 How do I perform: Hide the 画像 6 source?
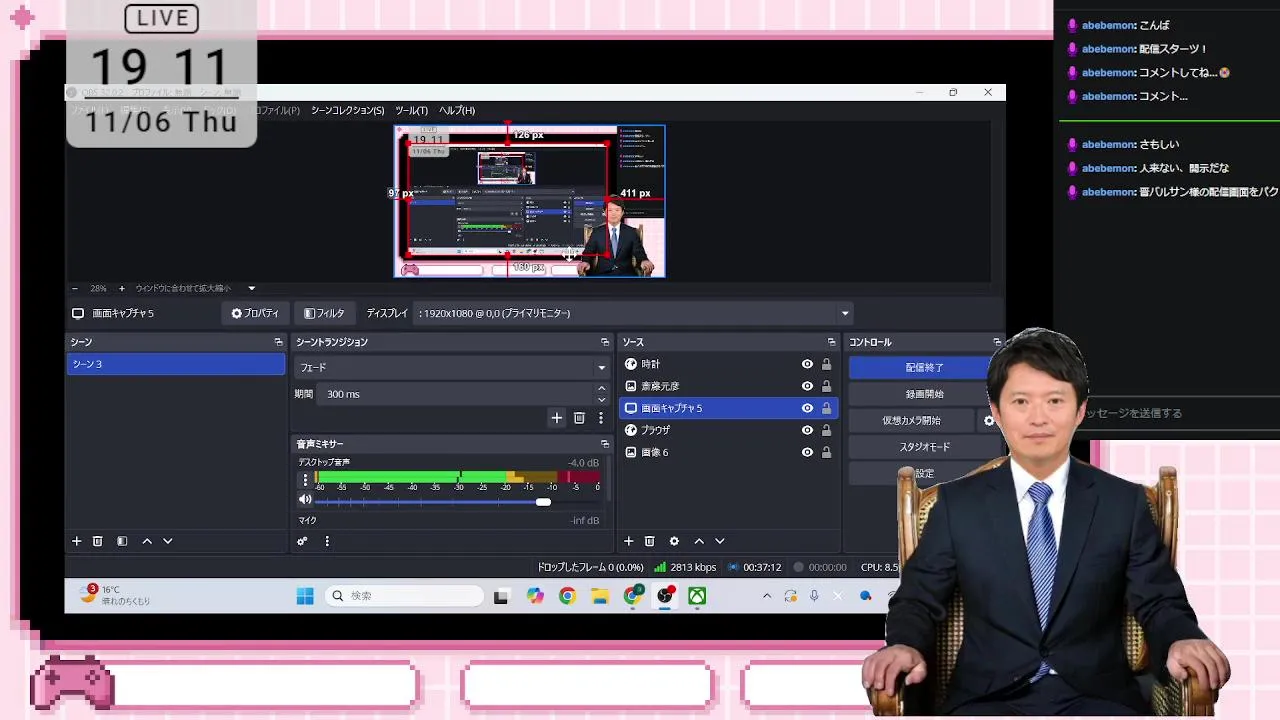[x=807, y=452]
